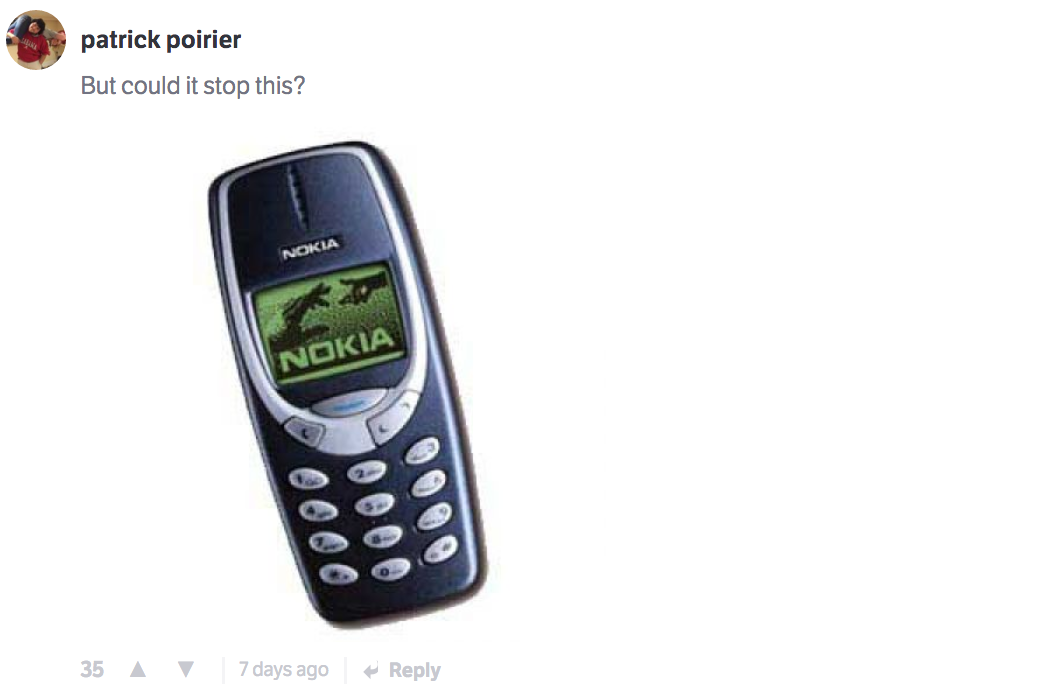The height and width of the screenshot is (698, 1053).
Task: Click the 2 key on pictured phone
Action: [367, 472]
